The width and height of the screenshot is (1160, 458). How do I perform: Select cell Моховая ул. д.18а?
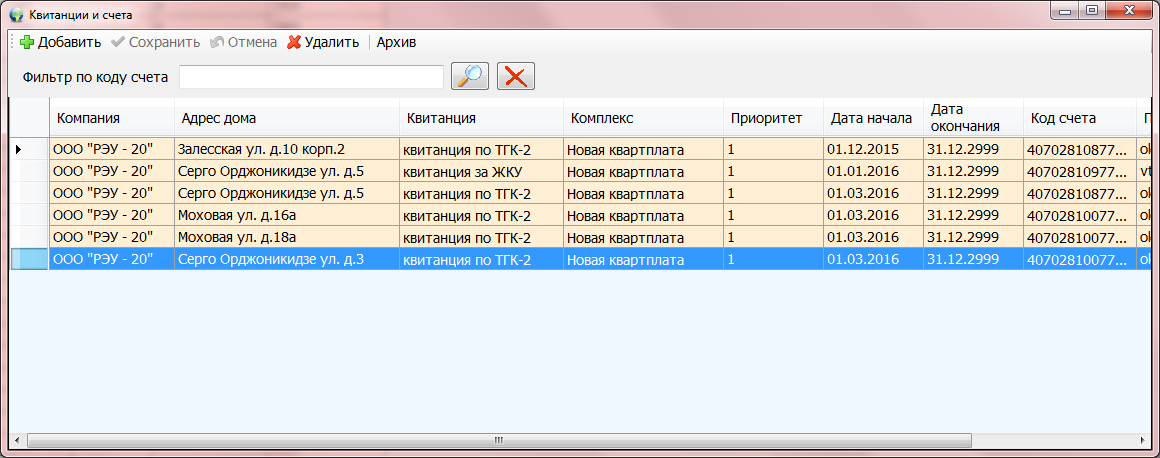[x=287, y=238]
